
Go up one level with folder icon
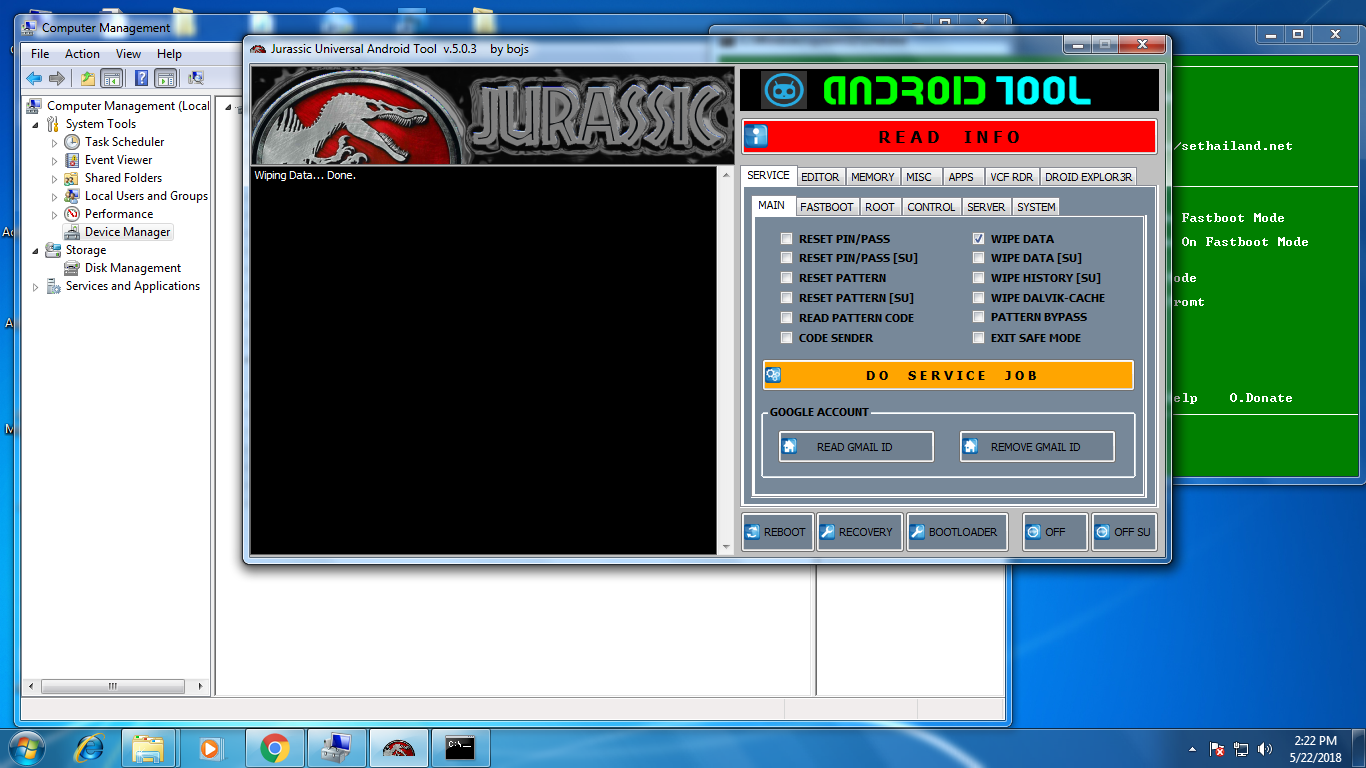pyautogui.click(x=88, y=78)
